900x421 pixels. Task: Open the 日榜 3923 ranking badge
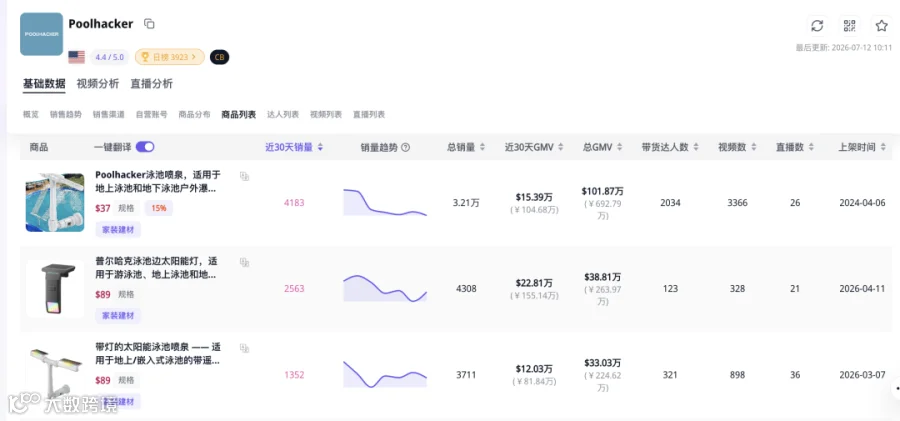point(170,57)
